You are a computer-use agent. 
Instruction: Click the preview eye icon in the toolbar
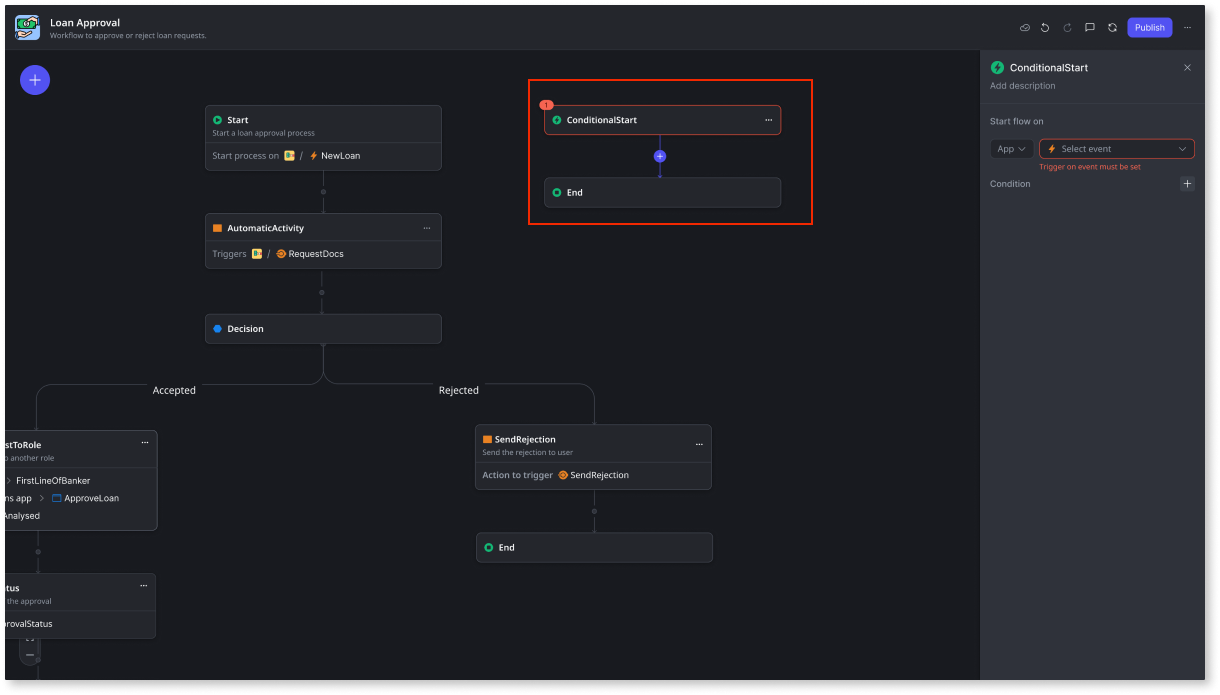click(x=1025, y=27)
